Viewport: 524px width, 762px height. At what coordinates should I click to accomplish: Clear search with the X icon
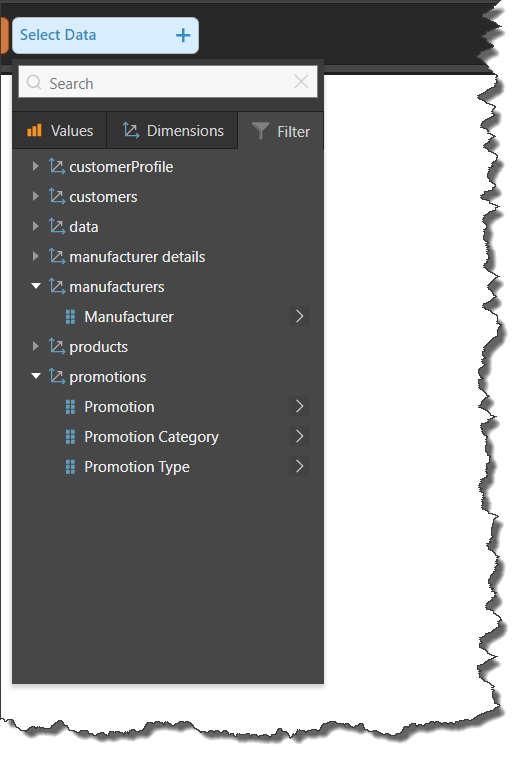click(301, 82)
